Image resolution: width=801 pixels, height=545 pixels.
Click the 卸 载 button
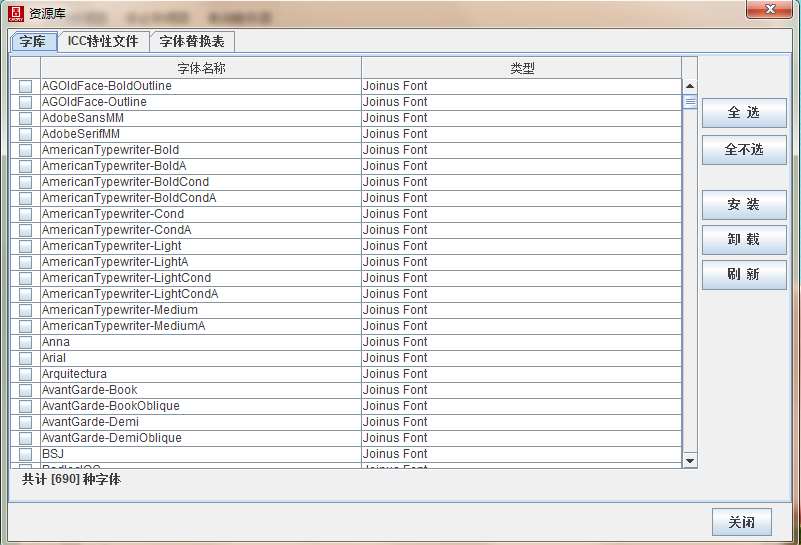point(744,240)
